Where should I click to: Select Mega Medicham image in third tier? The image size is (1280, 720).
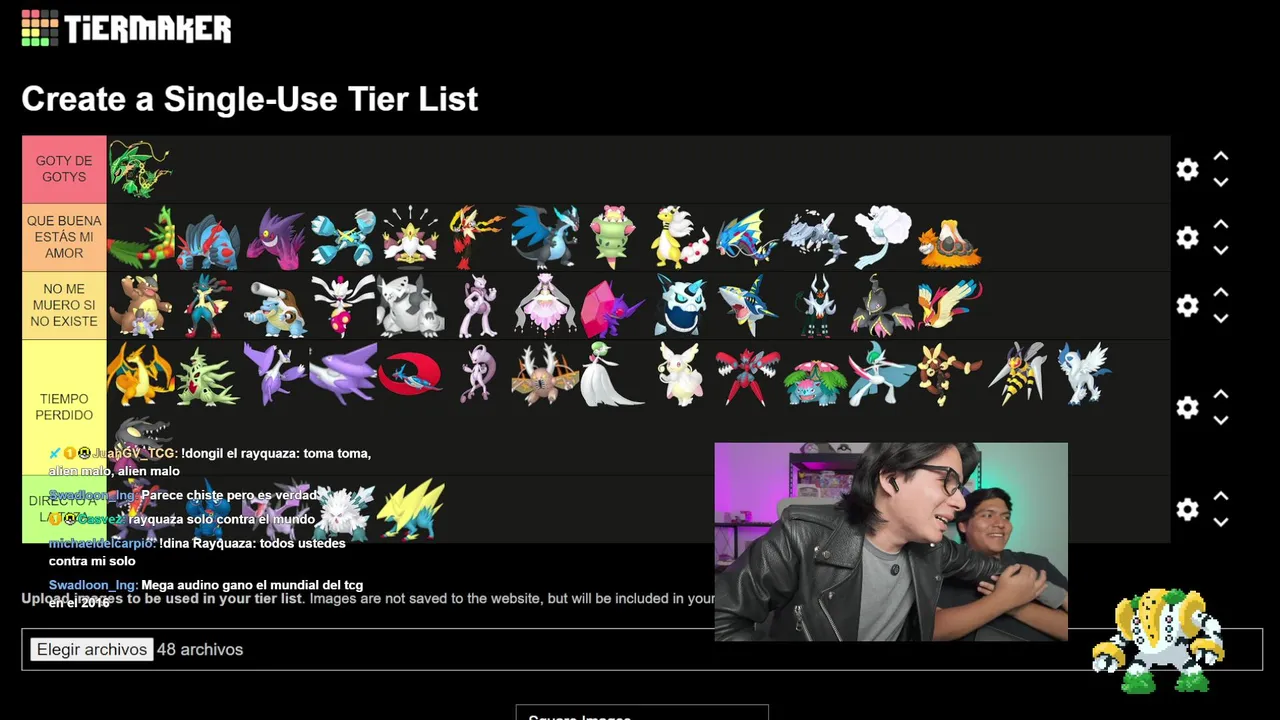coord(343,306)
